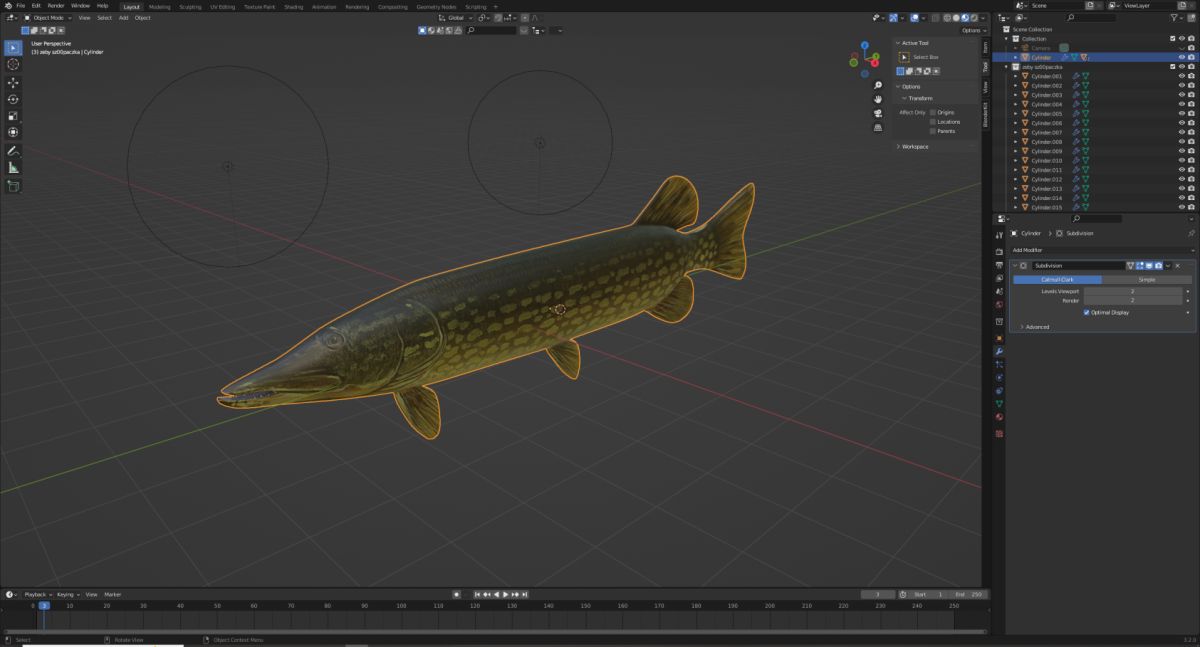1200x647 pixels.
Task: Activate the Cursor tool
Action: click(x=14, y=64)
